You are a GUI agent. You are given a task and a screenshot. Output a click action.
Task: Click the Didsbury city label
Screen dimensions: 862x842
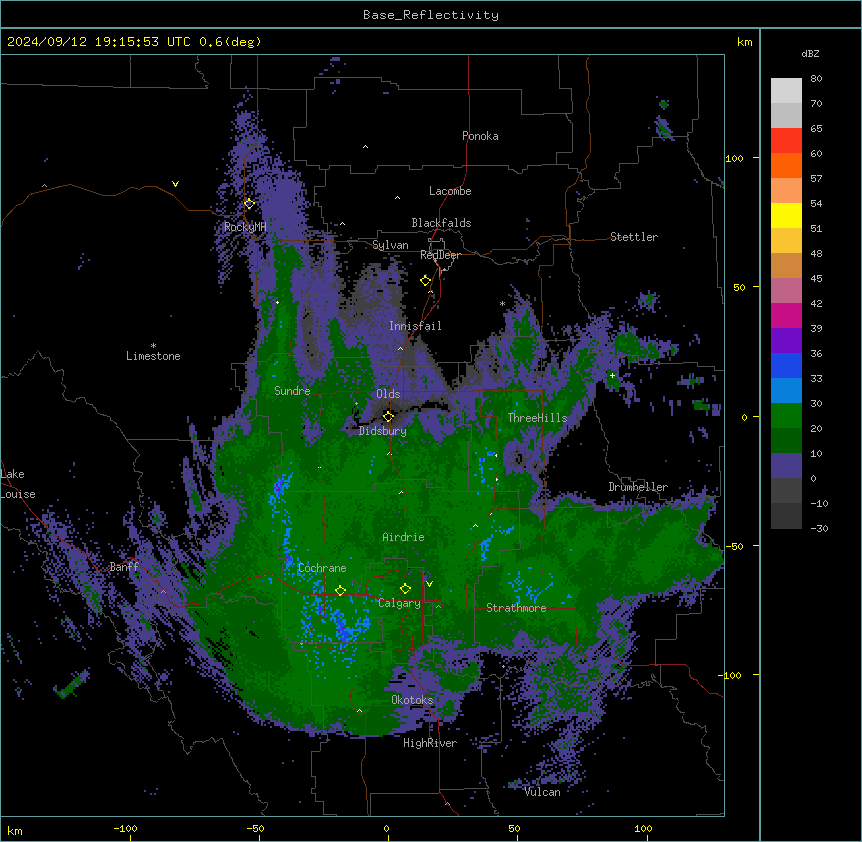coord(383,431)
